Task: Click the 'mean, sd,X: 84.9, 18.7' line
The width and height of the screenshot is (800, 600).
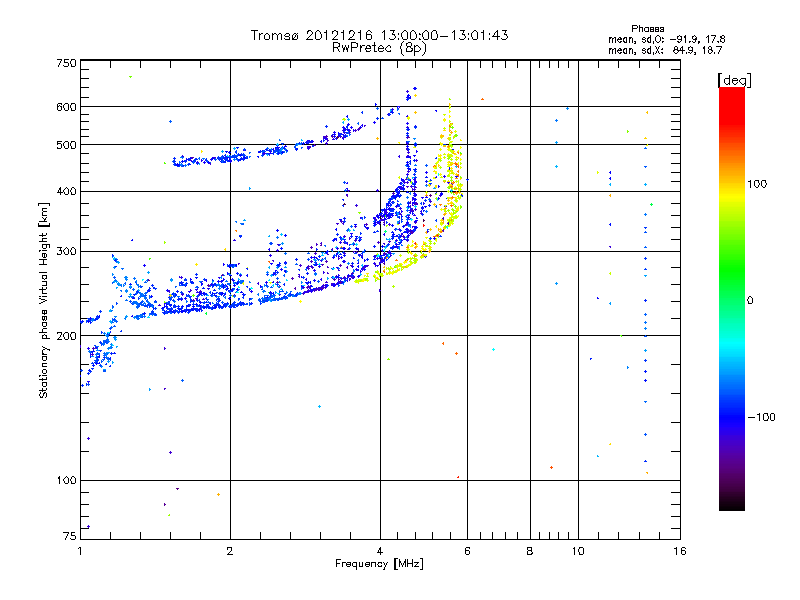Action: pos(665,50)
